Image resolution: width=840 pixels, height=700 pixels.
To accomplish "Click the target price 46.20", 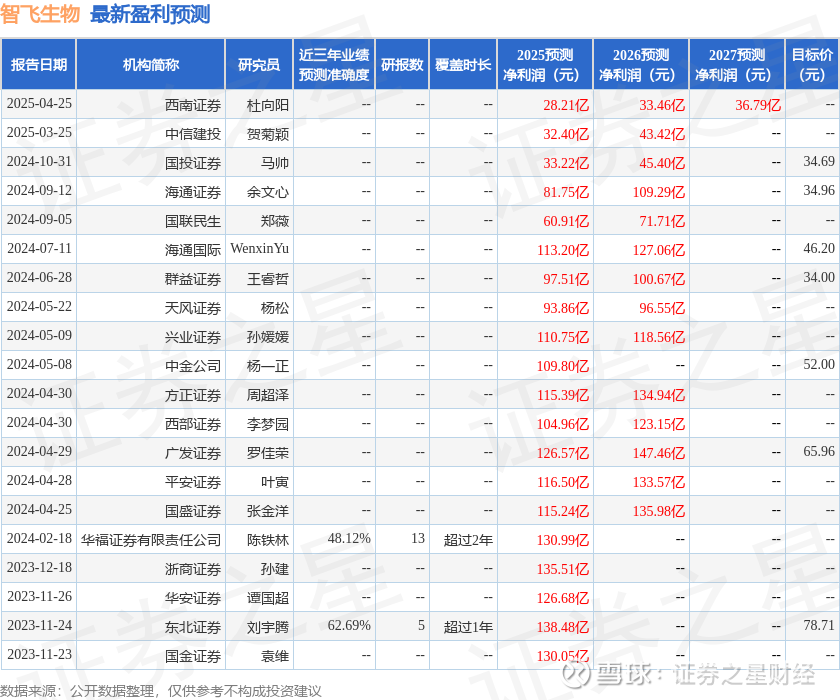I will click(819, 248).
